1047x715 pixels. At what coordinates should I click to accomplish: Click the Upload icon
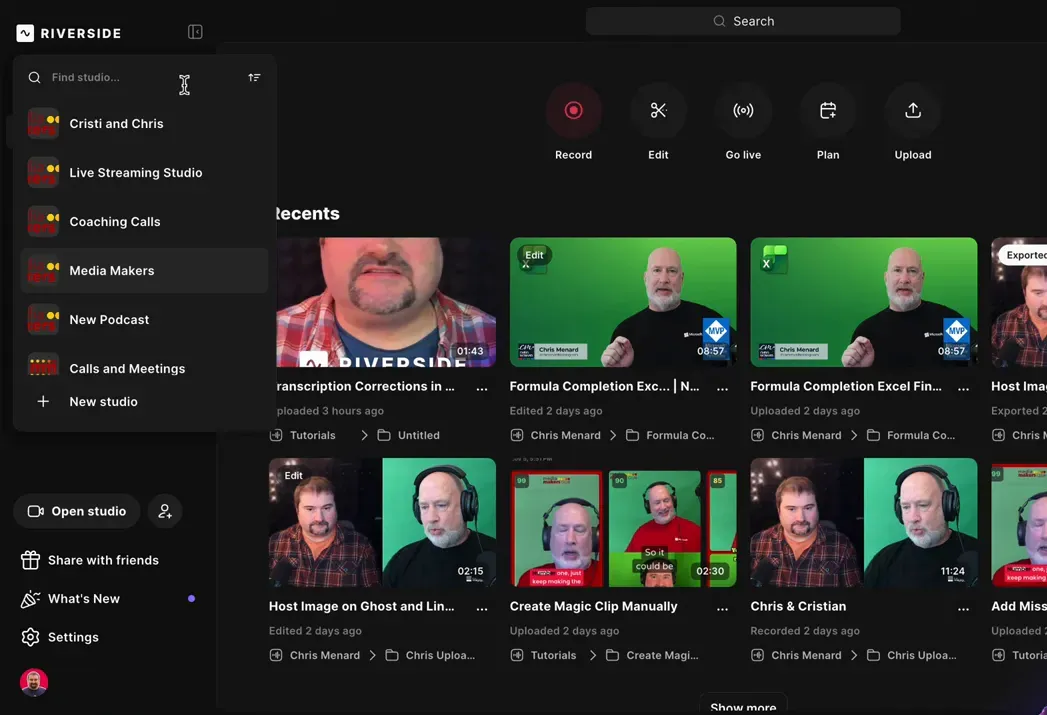(913, 110)
